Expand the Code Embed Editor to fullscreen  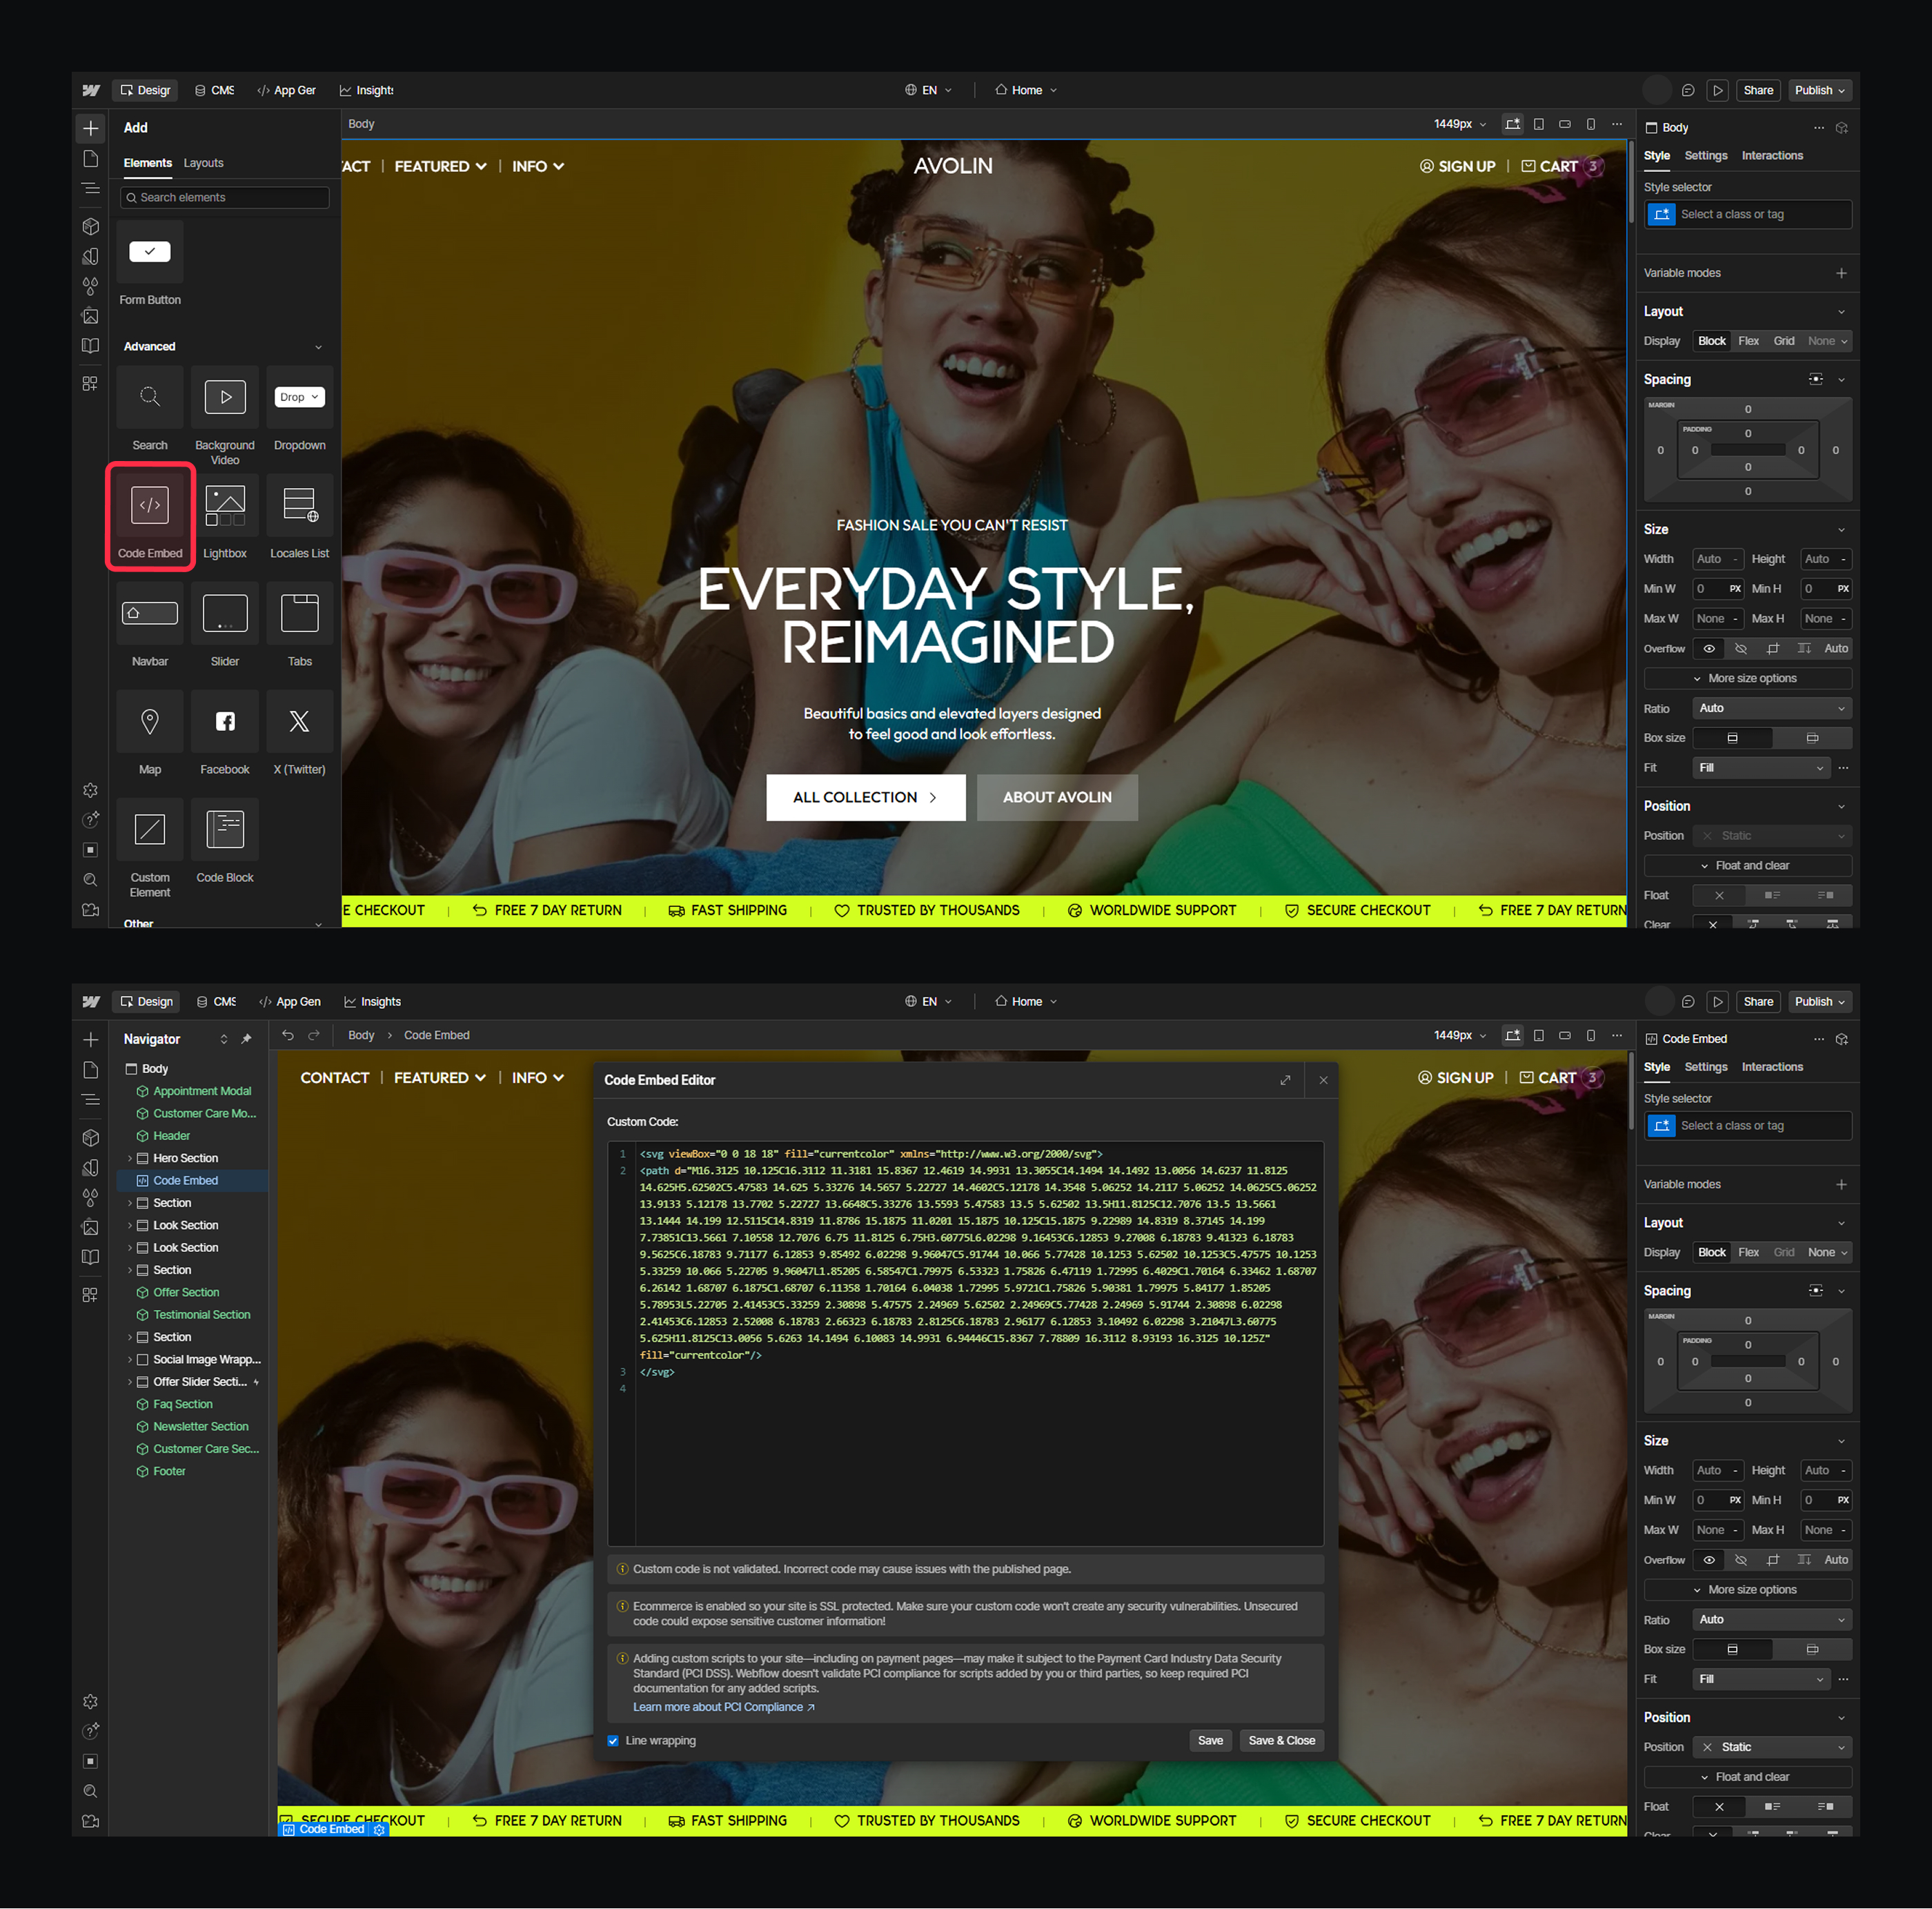click(1285, 1080)
